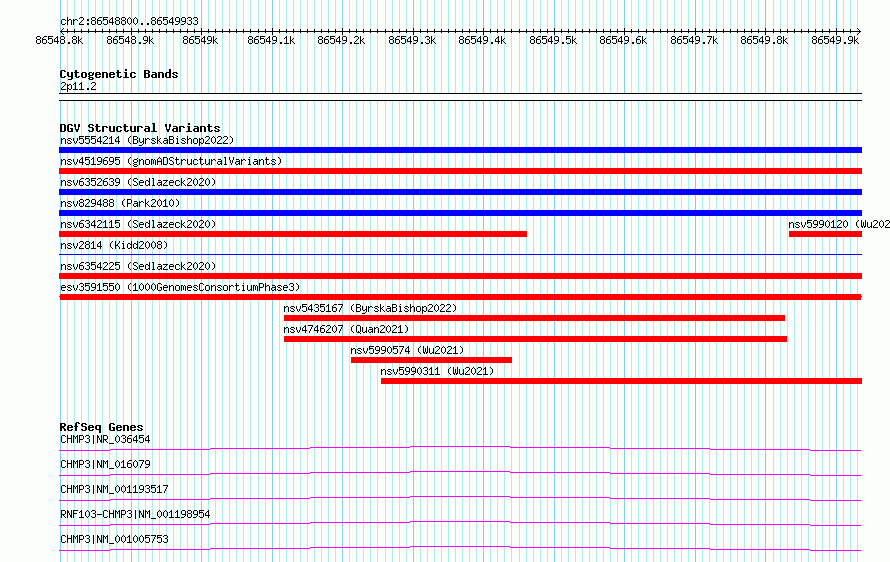Open nsv5435167 (ByrskaBishop2022) label
The height and width of the screenshot is (562, 890).
pyautogui.click(x=370, y=308)
